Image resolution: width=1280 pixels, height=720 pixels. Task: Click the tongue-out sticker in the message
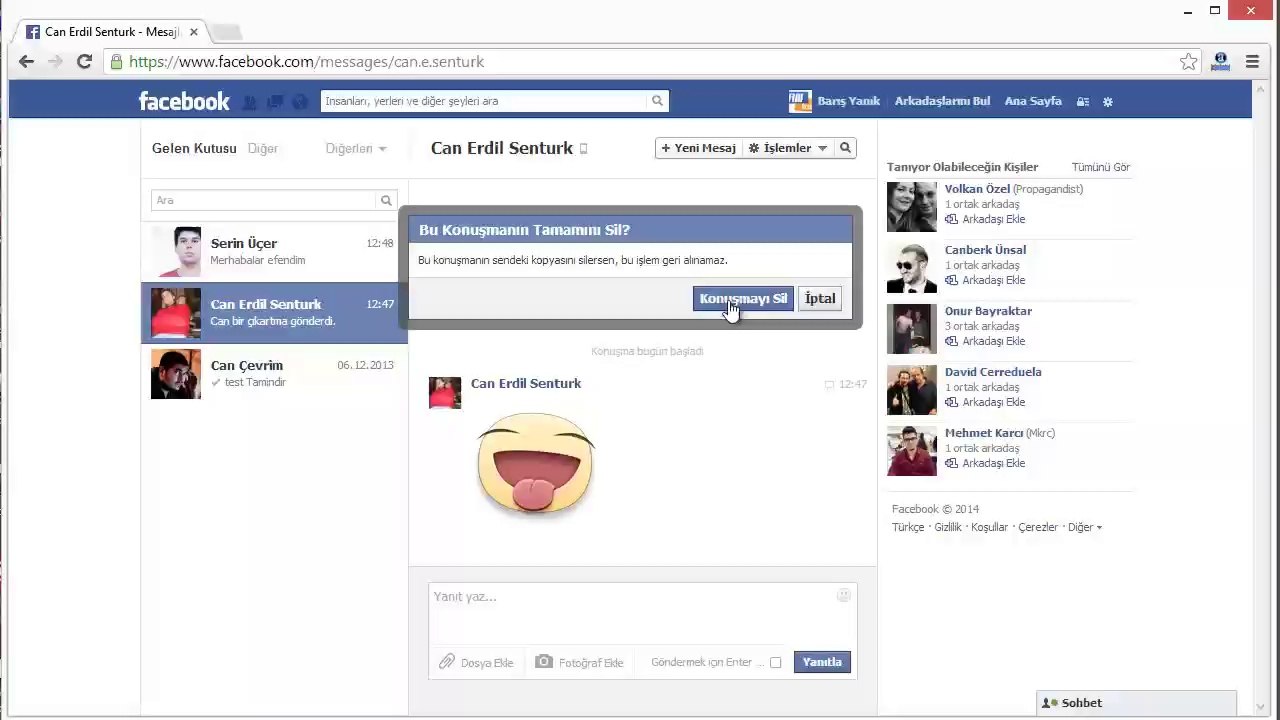(535, 463)
